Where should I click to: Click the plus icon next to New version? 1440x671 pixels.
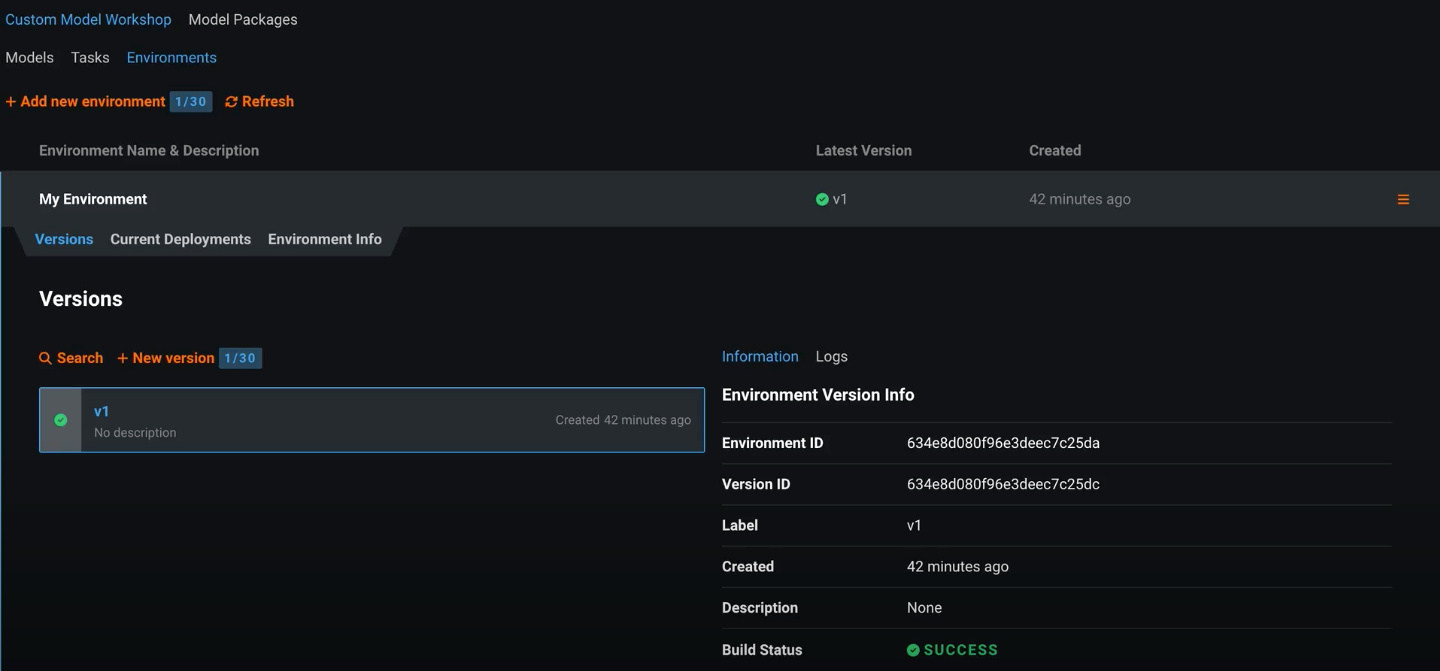tap(122, 358)
